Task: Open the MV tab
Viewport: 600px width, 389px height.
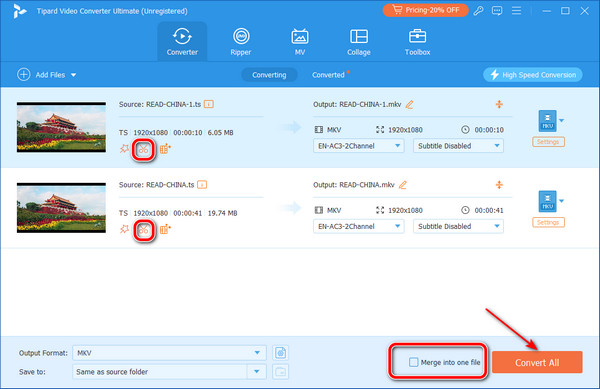Action: click(300, 41)
